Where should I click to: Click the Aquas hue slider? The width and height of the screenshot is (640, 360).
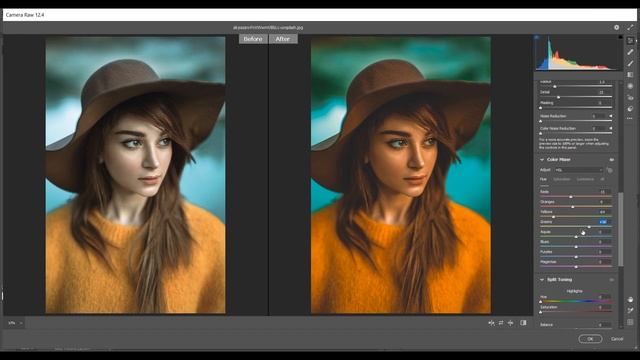(576, 237)
